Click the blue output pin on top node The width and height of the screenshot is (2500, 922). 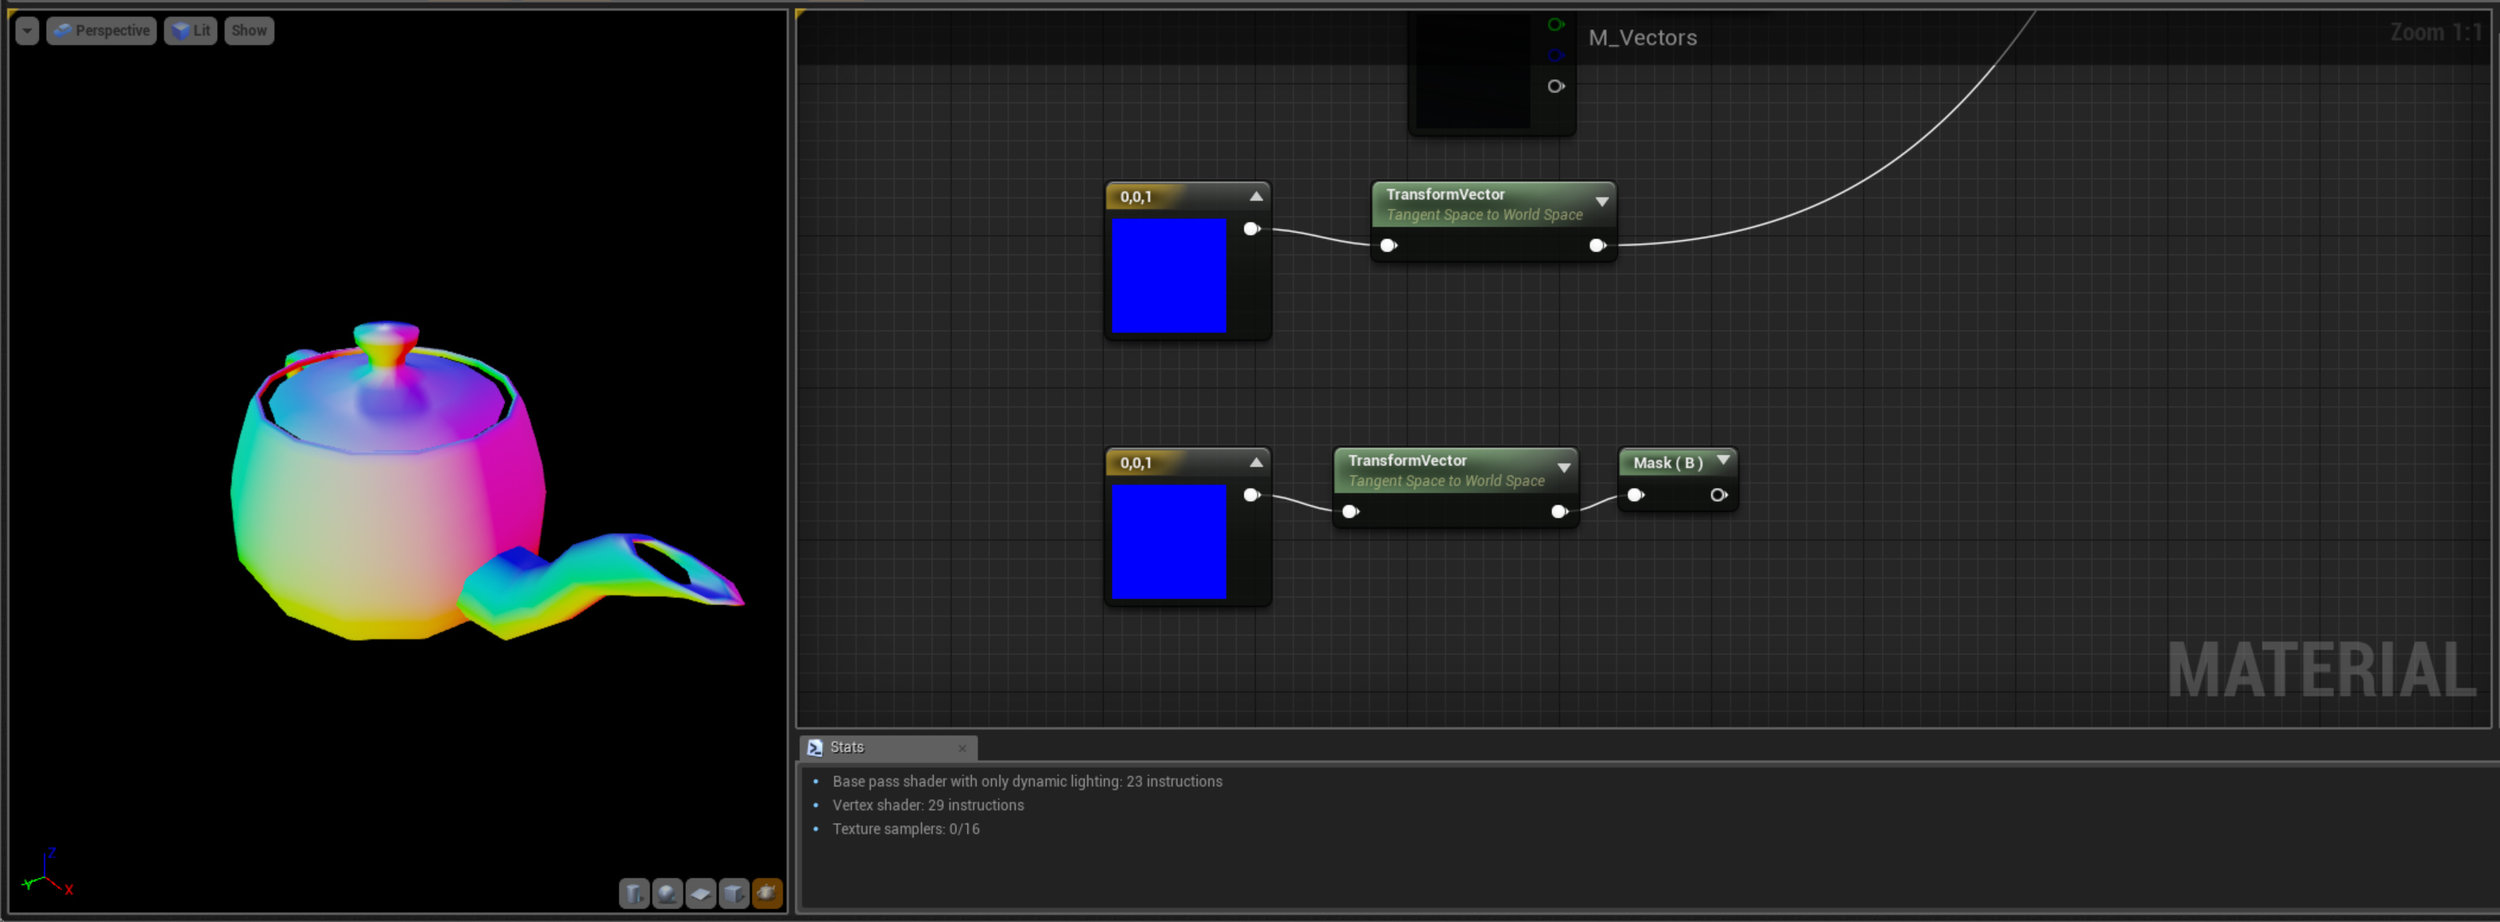[x=1555, y=55]
